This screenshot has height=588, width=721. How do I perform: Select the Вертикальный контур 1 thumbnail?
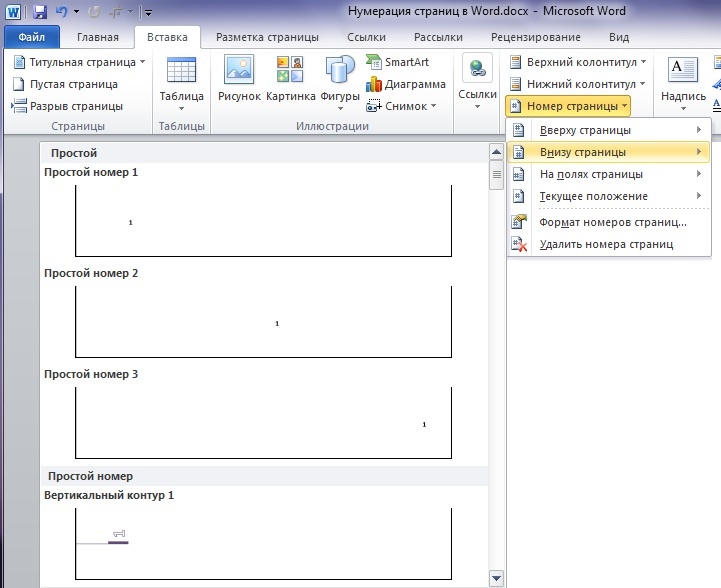pos(263,544)
